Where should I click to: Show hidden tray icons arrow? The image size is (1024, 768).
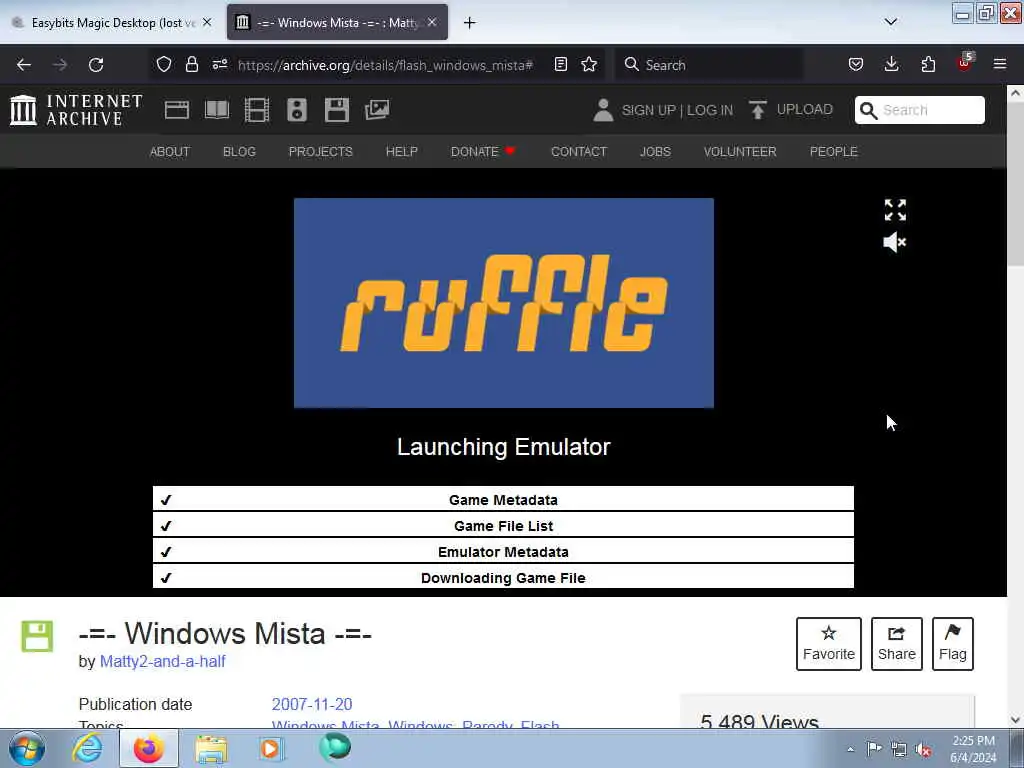[850, 749]
